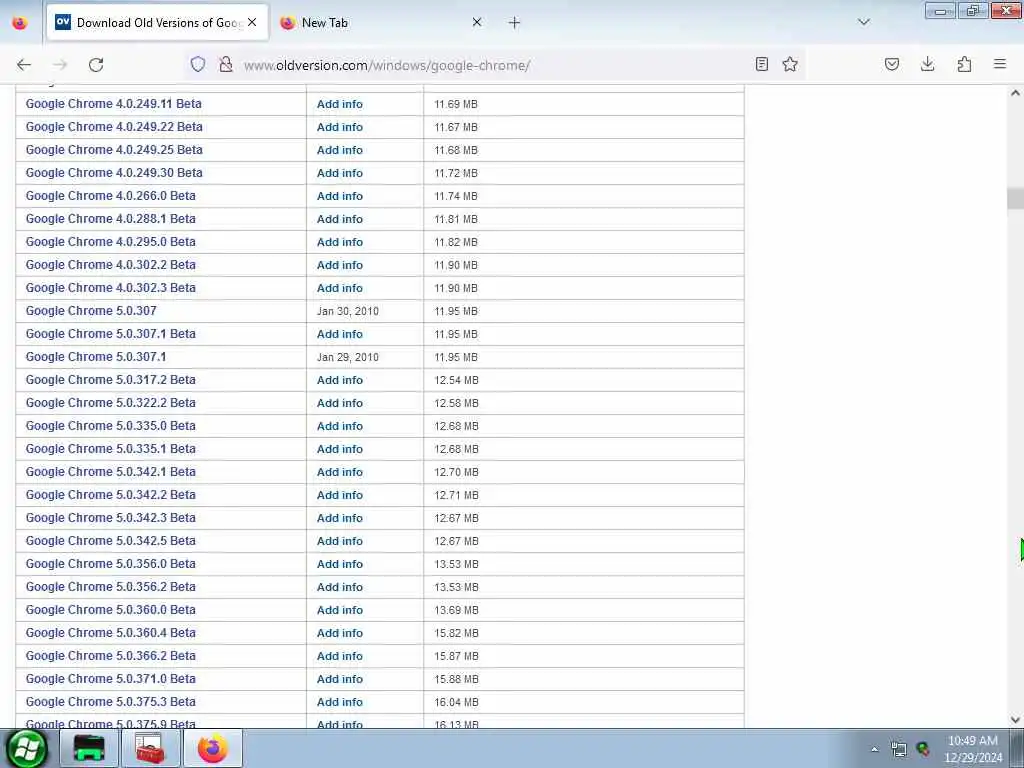Add info for Chrome 4.0.249.22 Beta
1024x768 pixels.
(340, 127)
